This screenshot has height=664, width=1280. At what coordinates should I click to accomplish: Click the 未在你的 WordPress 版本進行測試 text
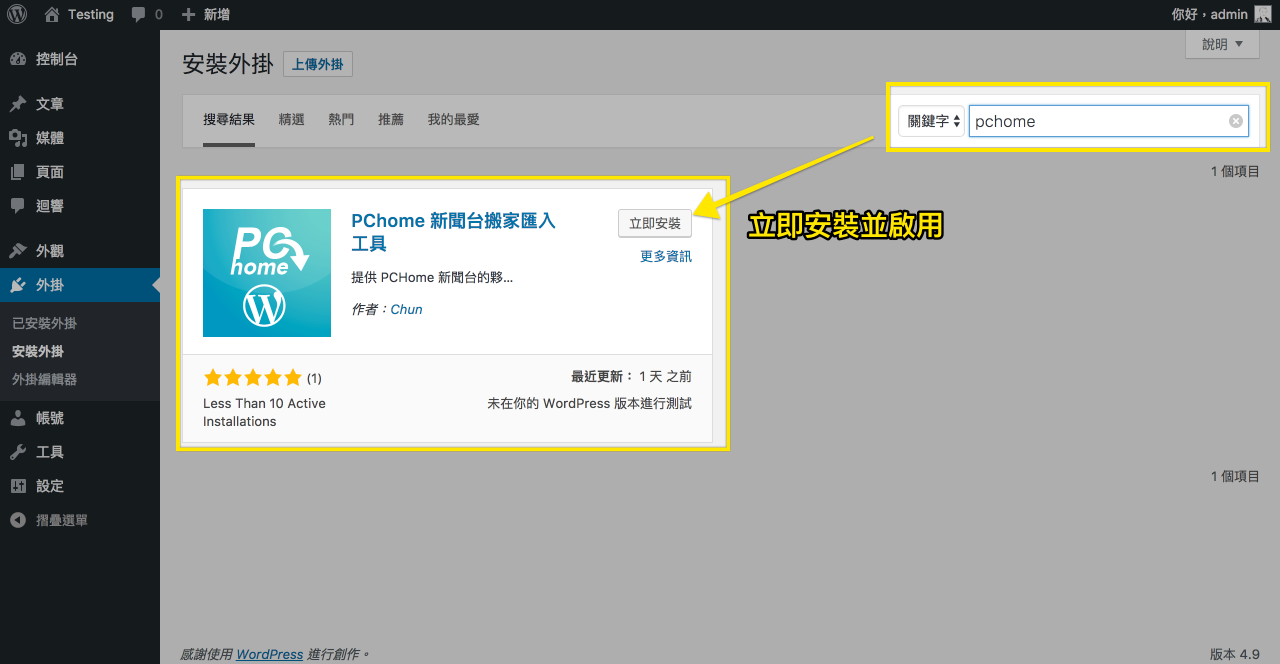589,404
